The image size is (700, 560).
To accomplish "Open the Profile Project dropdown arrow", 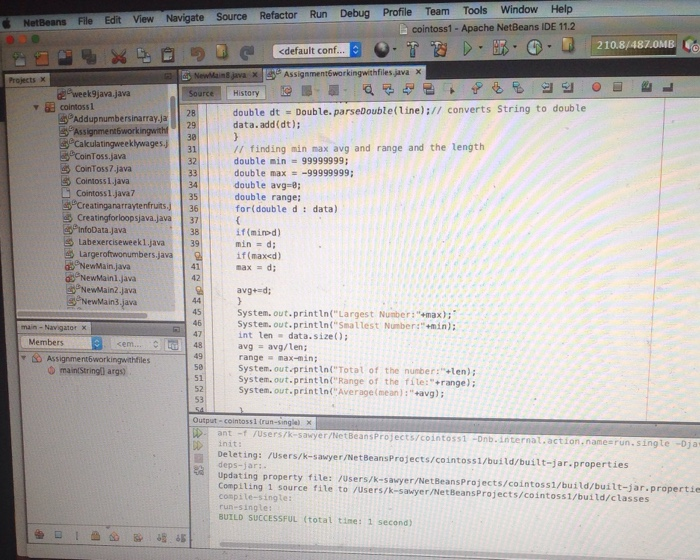I will pos(549,46).
